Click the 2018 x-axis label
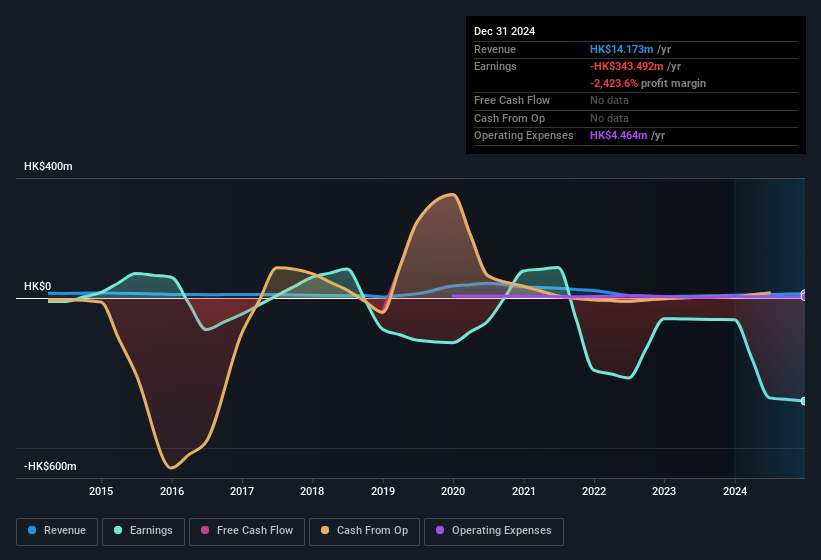Screen dimensions: 821x560 tap(312, 491)
